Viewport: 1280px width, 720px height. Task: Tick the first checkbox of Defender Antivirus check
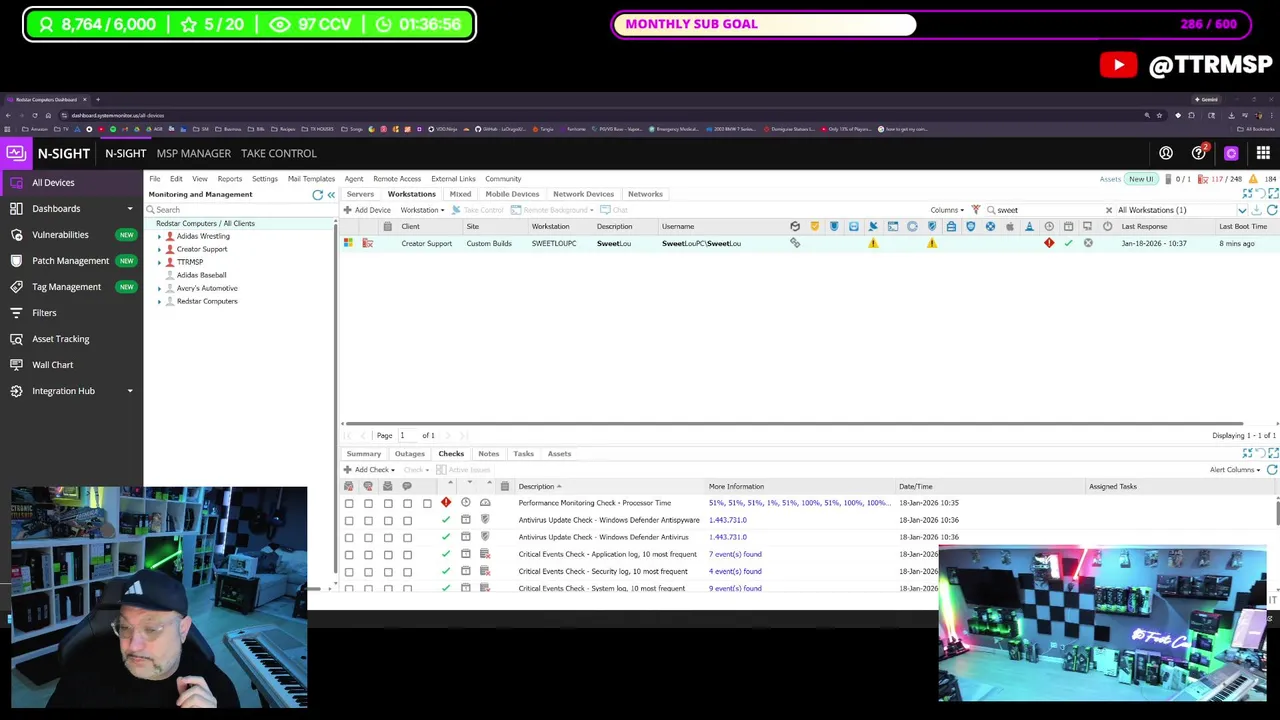(349, 537)
